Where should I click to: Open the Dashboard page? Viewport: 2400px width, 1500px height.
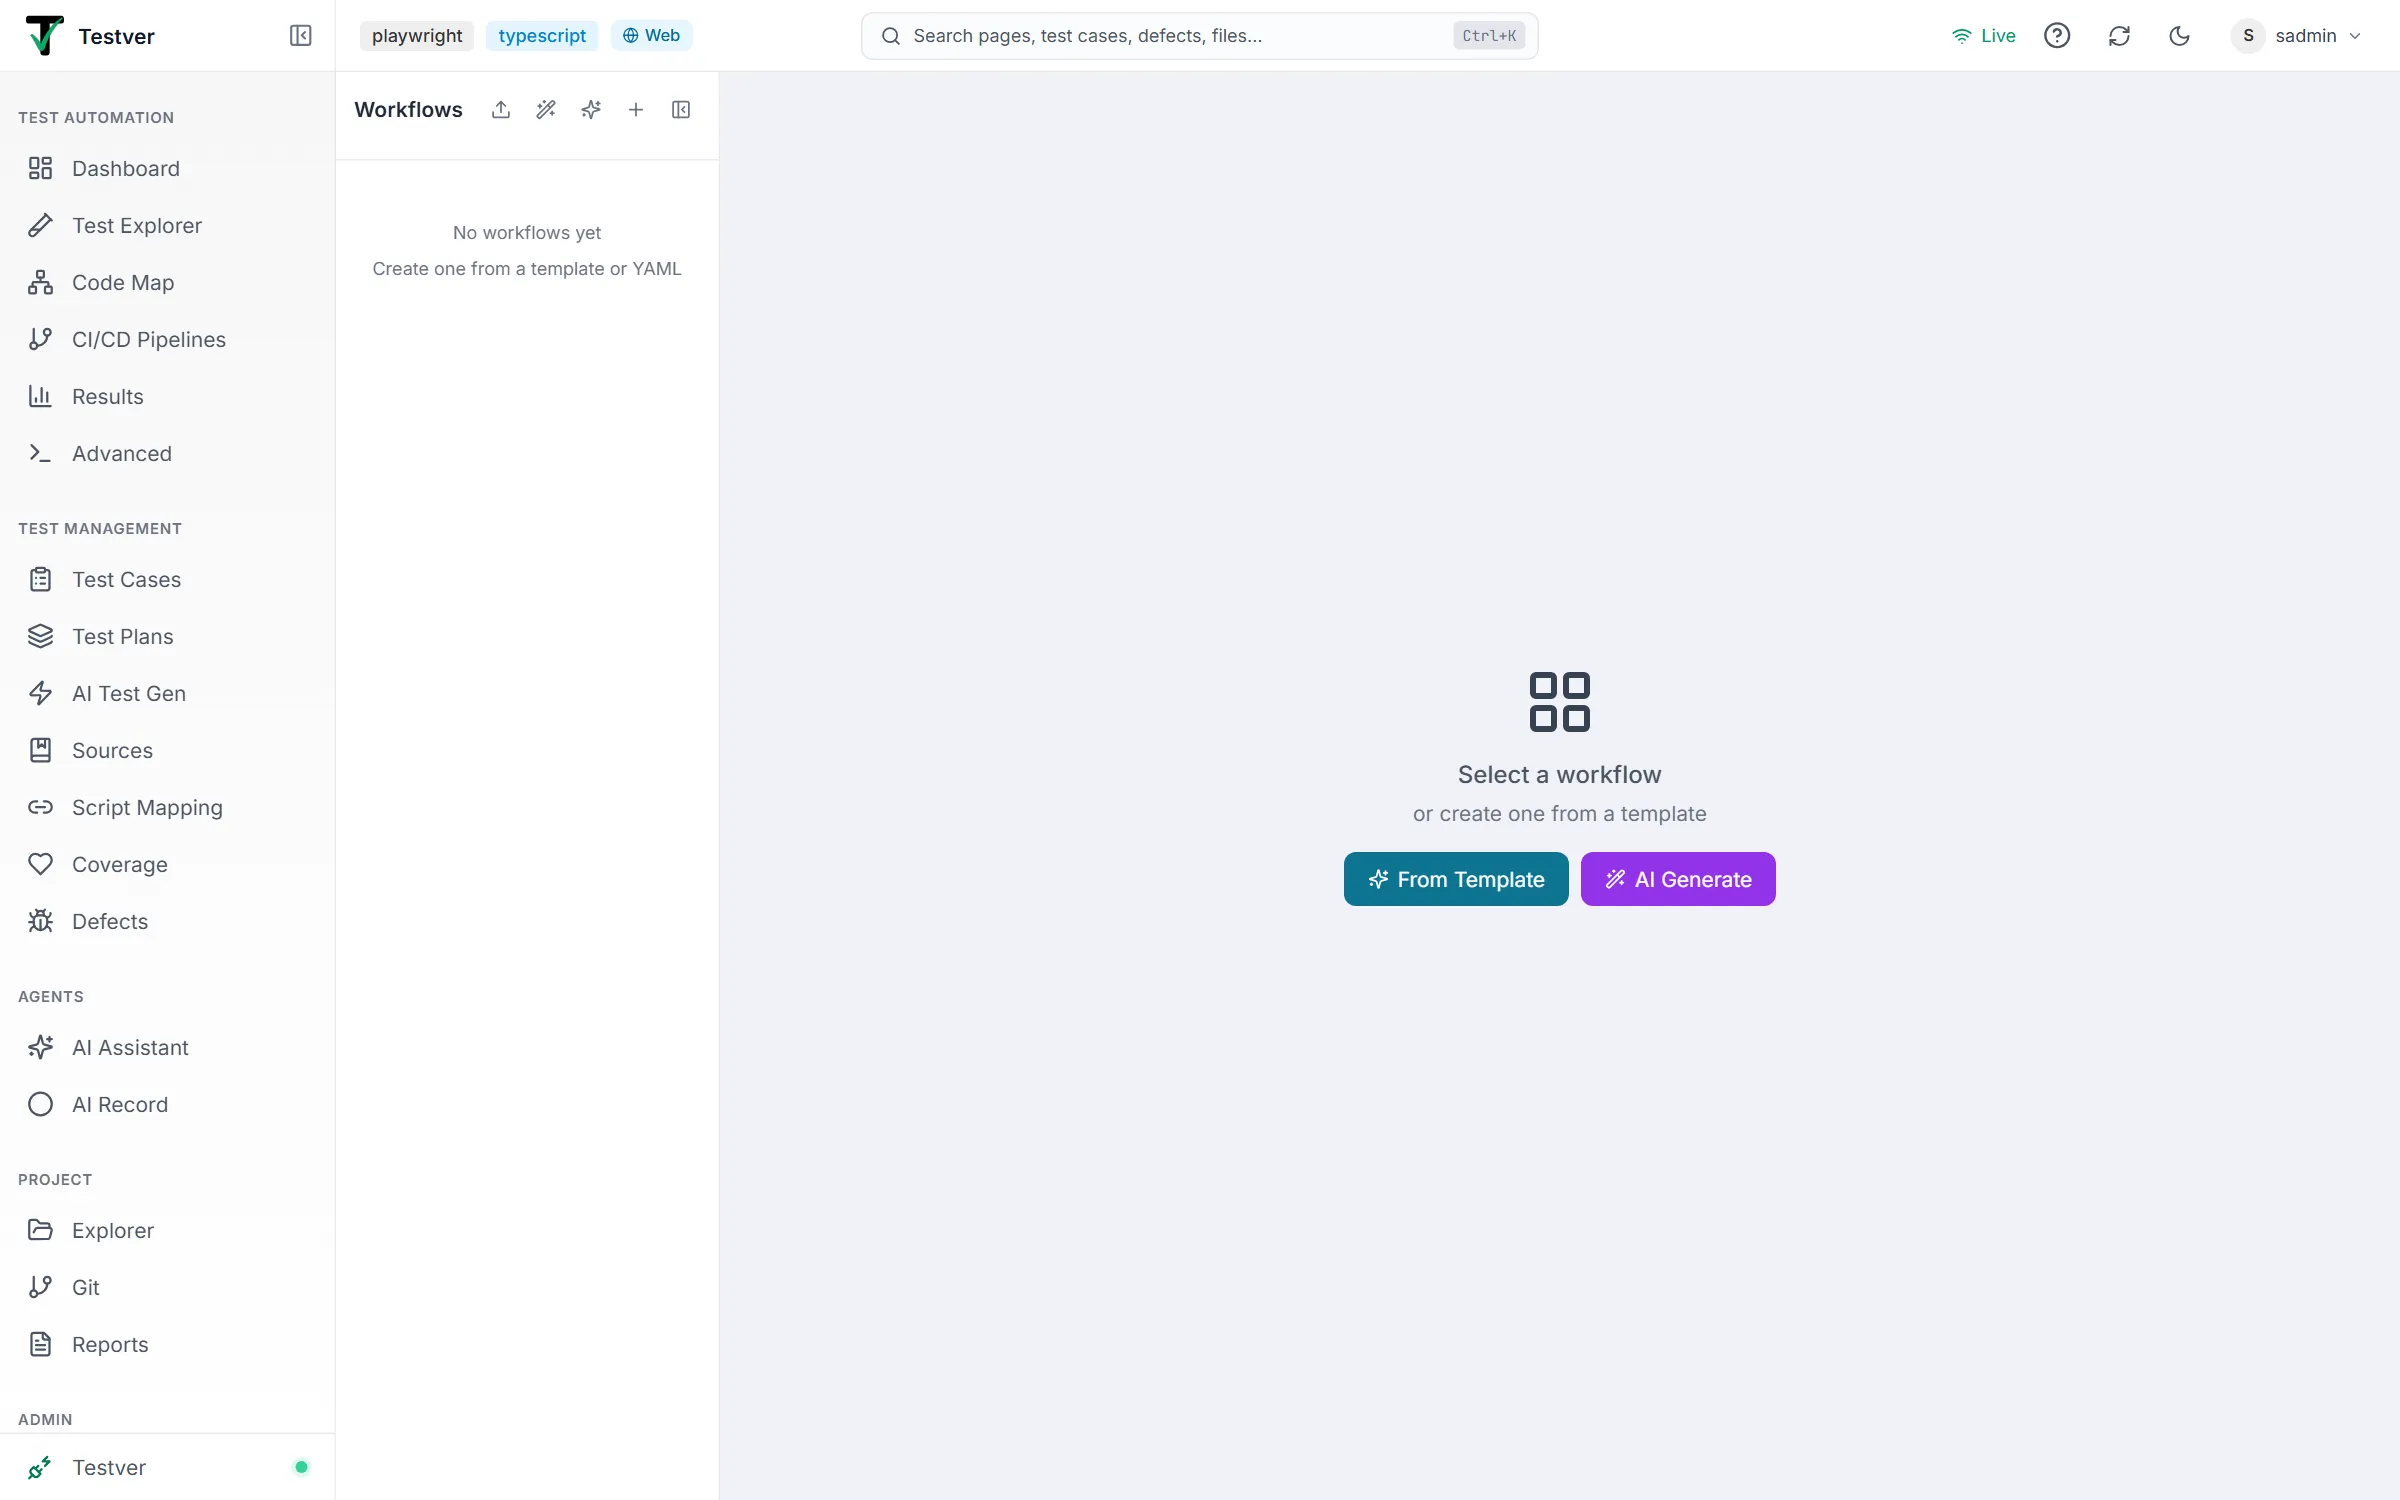point(167,168)
